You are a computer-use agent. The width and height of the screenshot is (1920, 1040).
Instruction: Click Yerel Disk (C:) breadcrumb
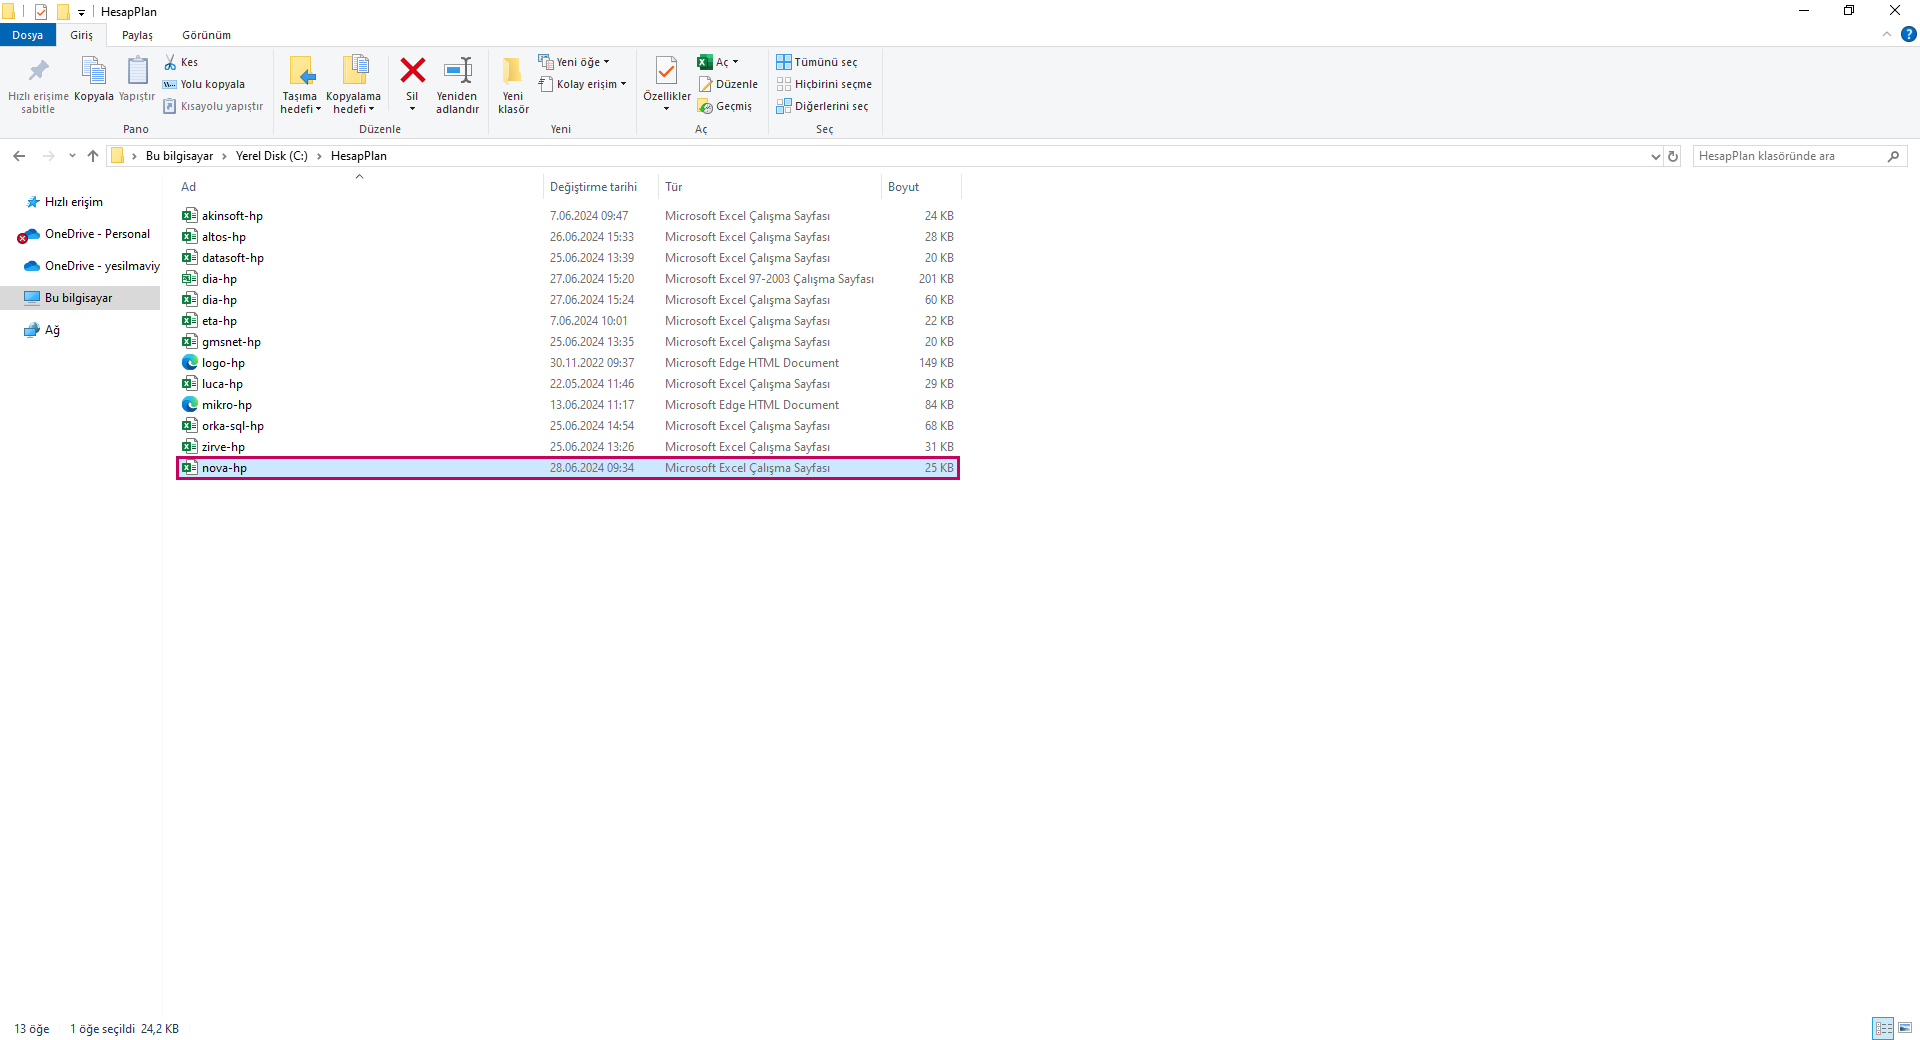click(272, 156)
